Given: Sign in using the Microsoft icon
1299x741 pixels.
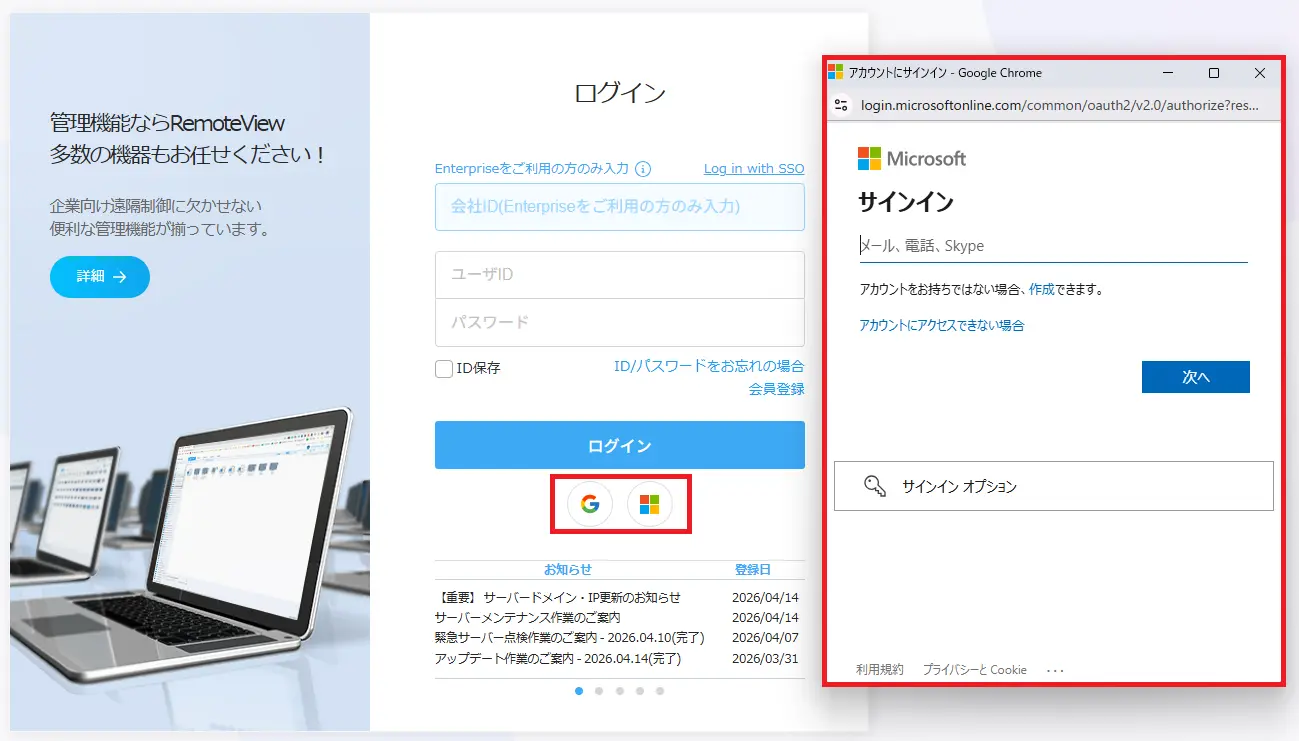Looking at the screenshot, I should [x=652, y=504].
